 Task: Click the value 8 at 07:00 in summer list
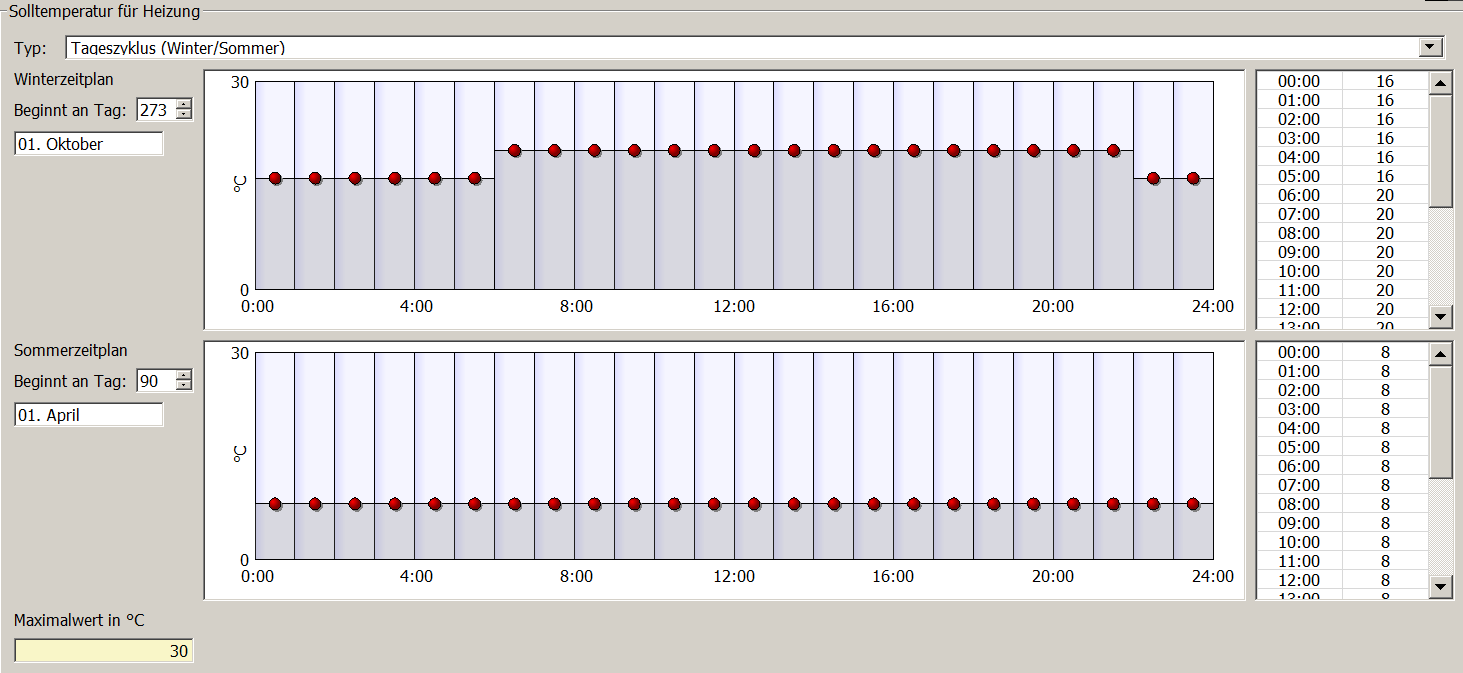pyautogui.click(x=1385, y=485)
